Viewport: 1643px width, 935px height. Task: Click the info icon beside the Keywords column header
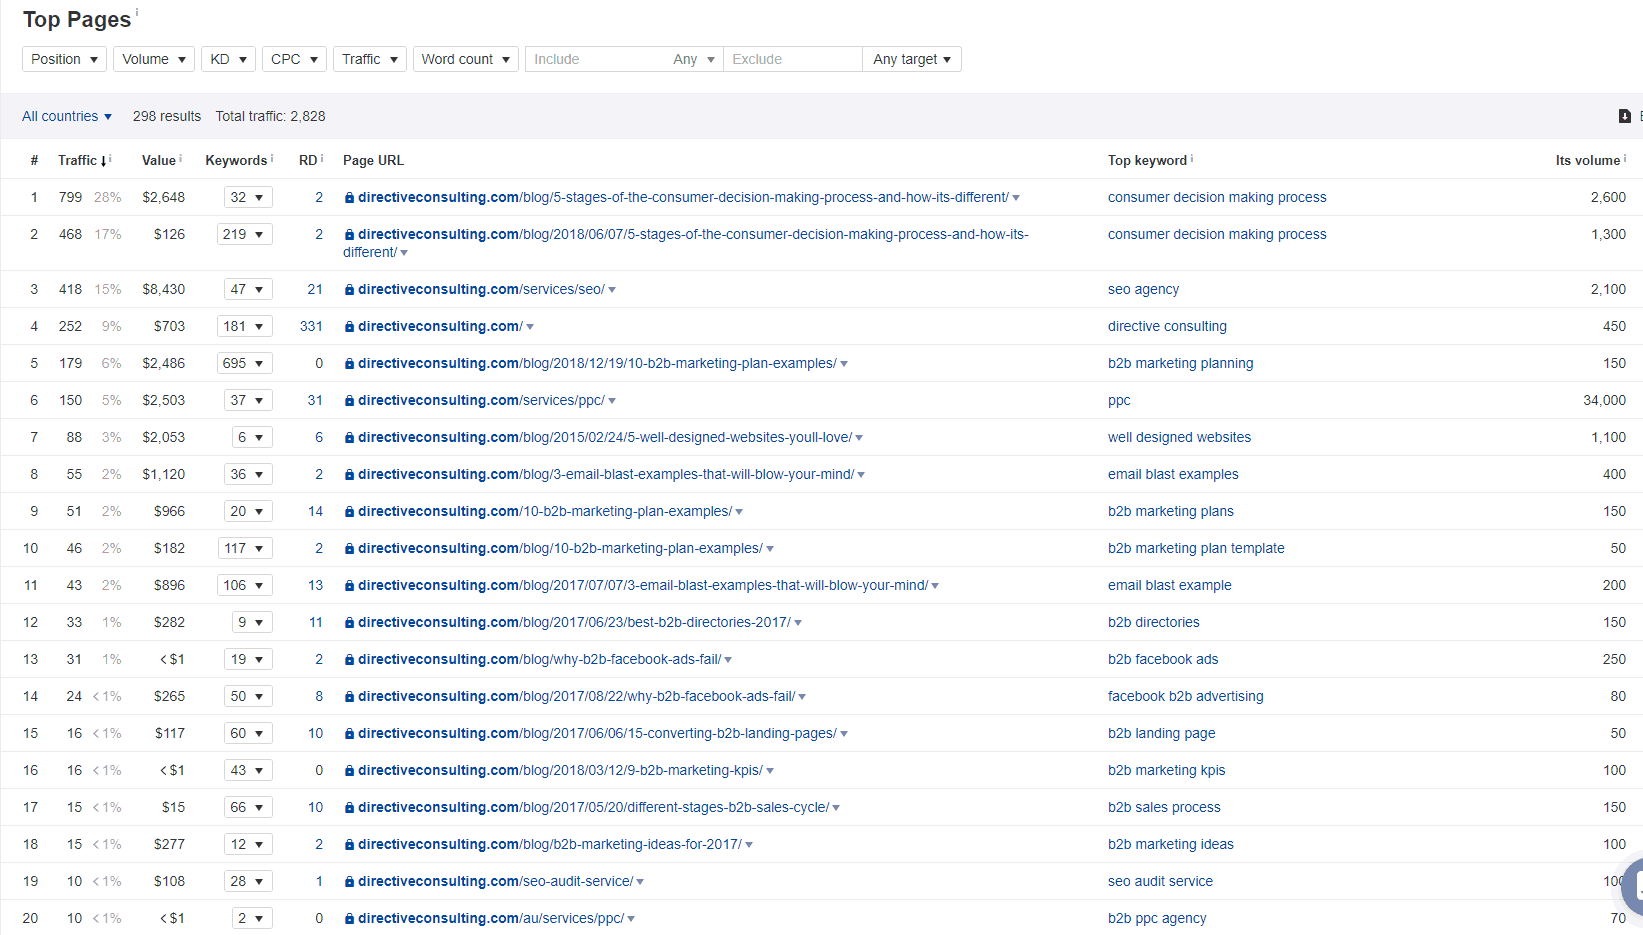(x=272, y=156)
